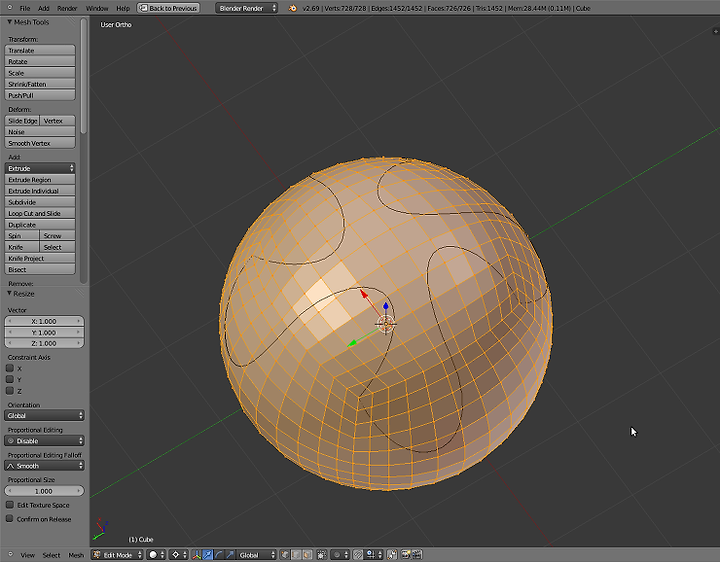
Task: Click the automerge editing icon
Action: tap(392, 555)
